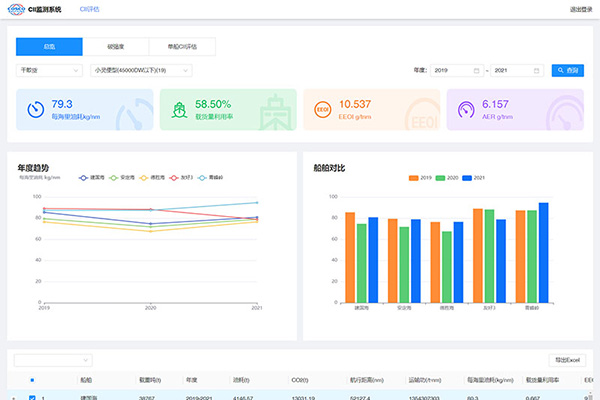Switch to the middle tab

(116, 47)
